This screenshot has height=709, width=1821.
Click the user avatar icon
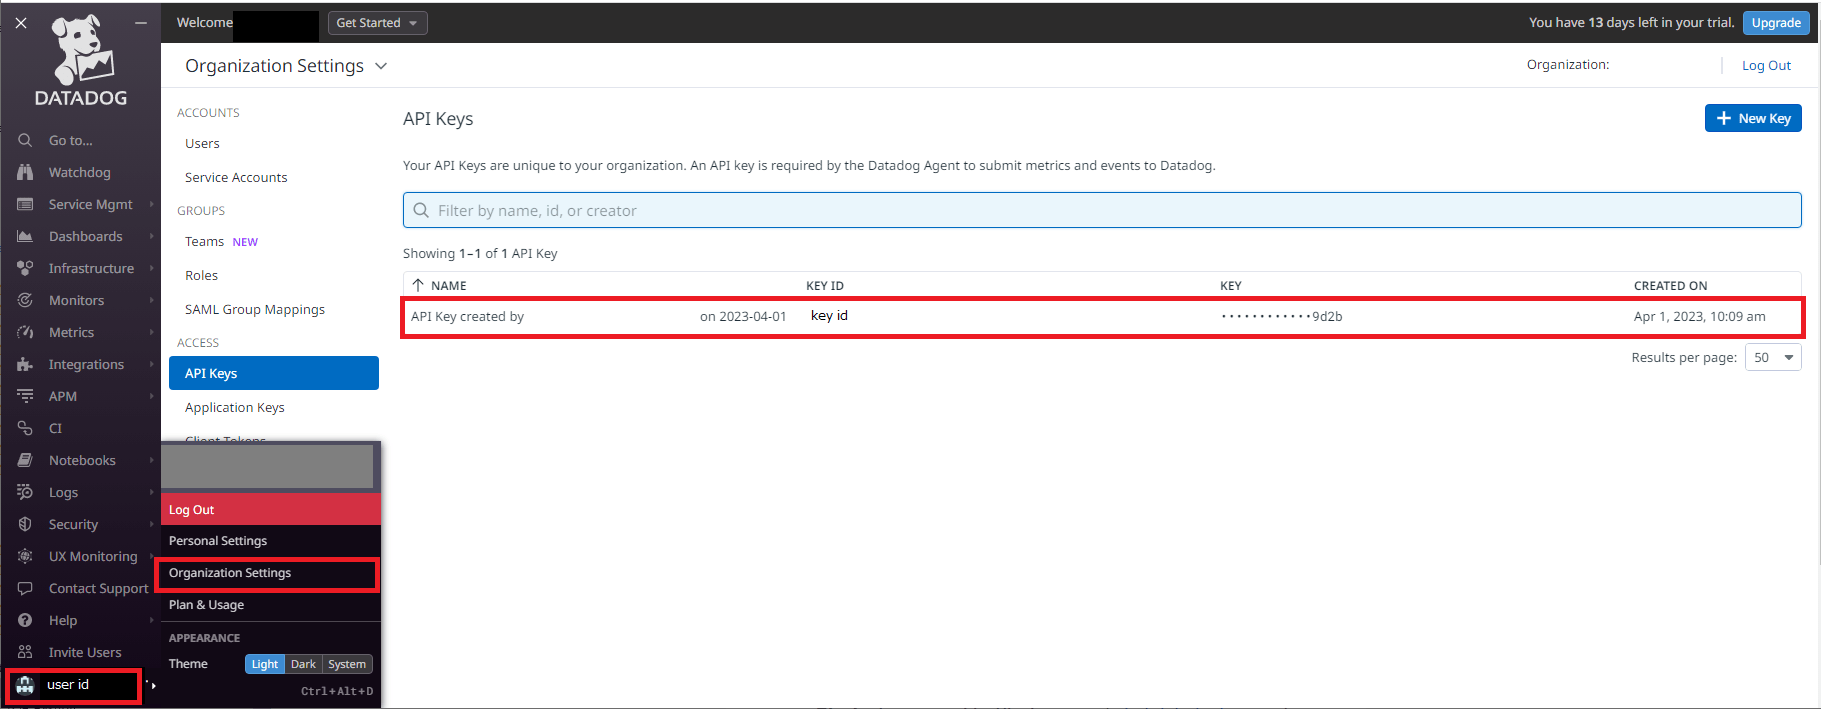click(x=25, y=685)
